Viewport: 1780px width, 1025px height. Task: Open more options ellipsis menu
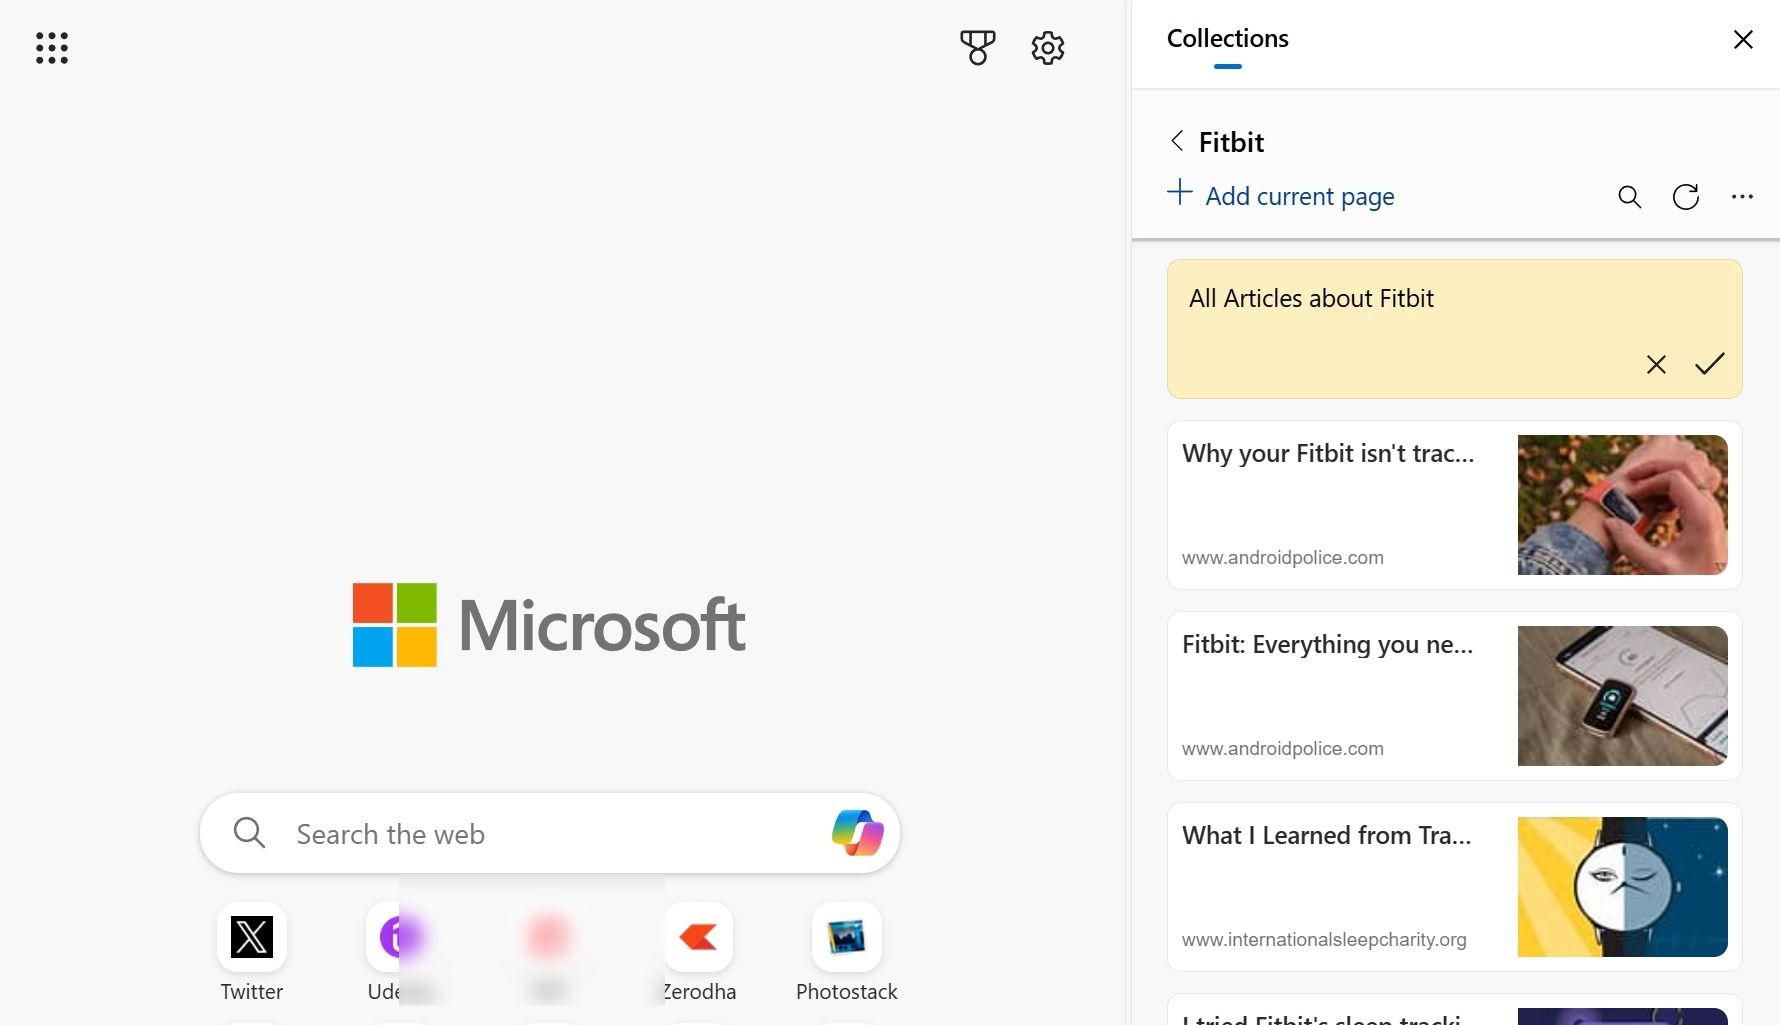pyautogui.click(x=1742, y=197)
